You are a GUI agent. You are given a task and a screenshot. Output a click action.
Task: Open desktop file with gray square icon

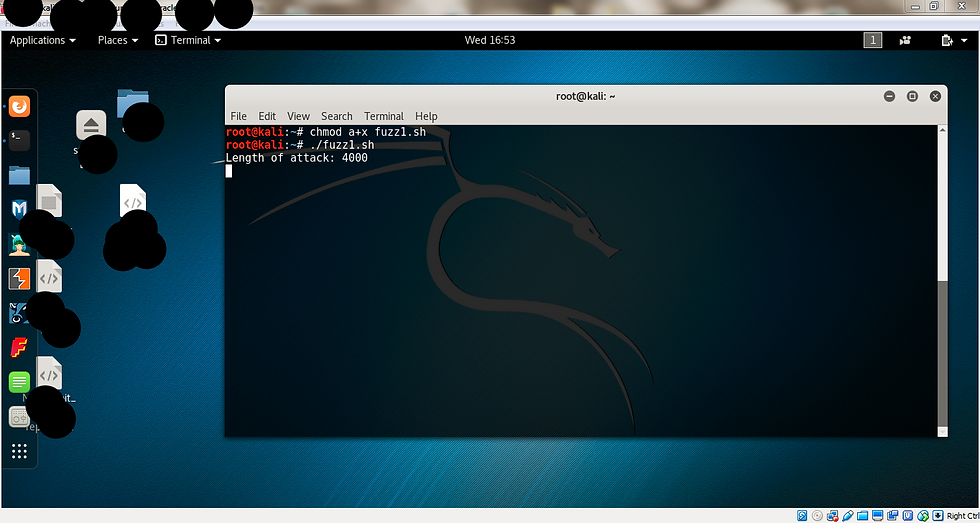click(49, 201)
